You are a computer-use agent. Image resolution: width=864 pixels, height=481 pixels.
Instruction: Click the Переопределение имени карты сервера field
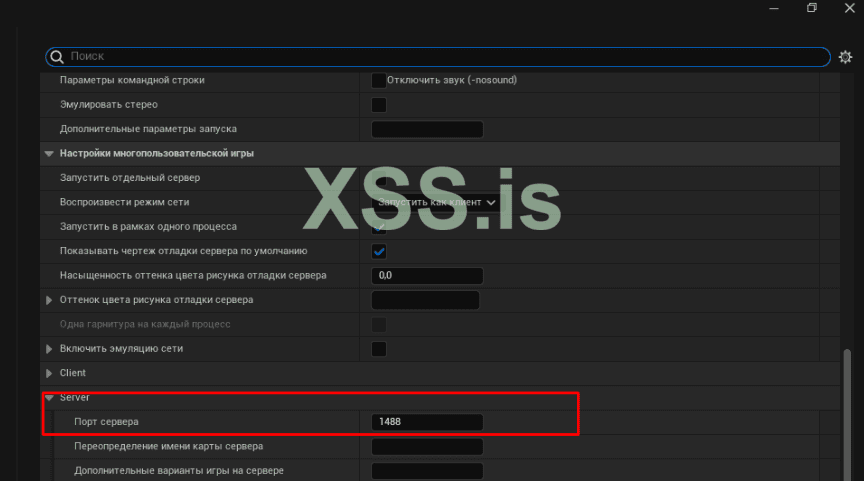(x=427, y=446)
